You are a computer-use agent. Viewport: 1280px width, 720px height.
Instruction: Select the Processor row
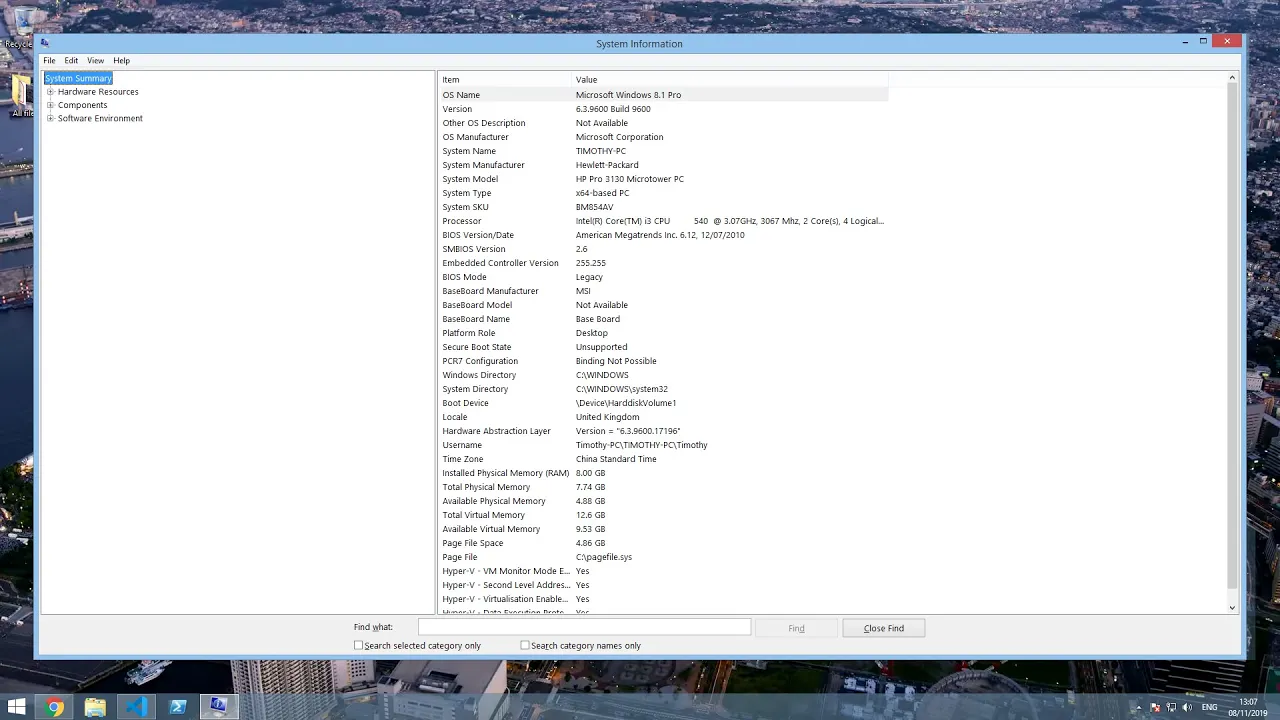[x=663, y=221]
